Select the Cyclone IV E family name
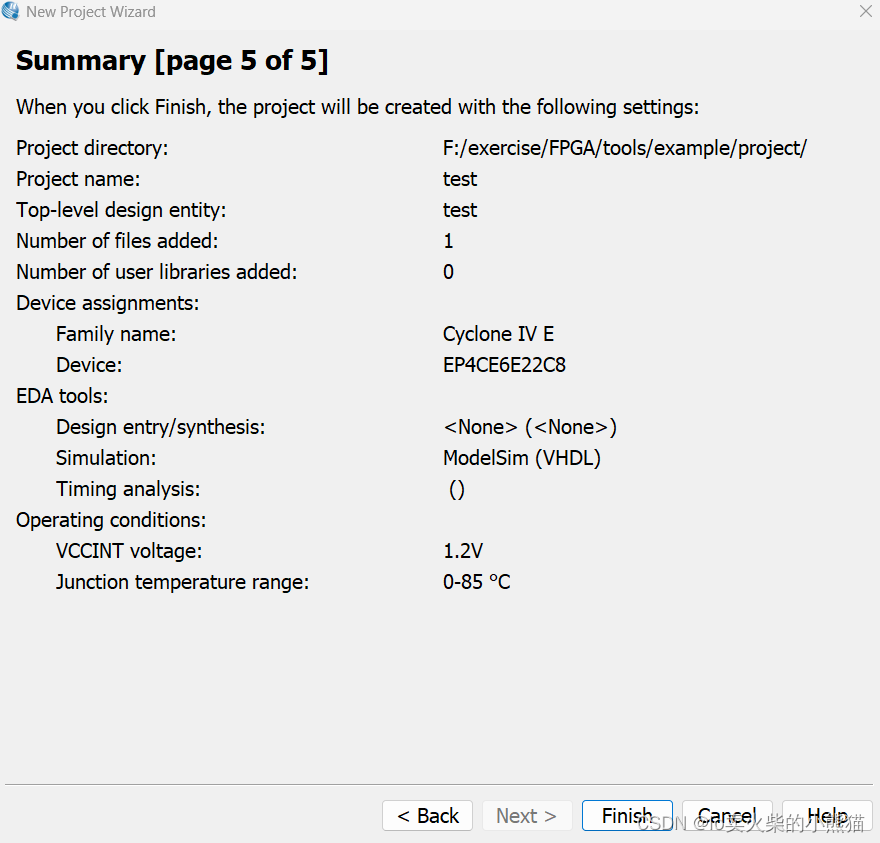The height and width of the screenshot is (843, 880). 498,334
